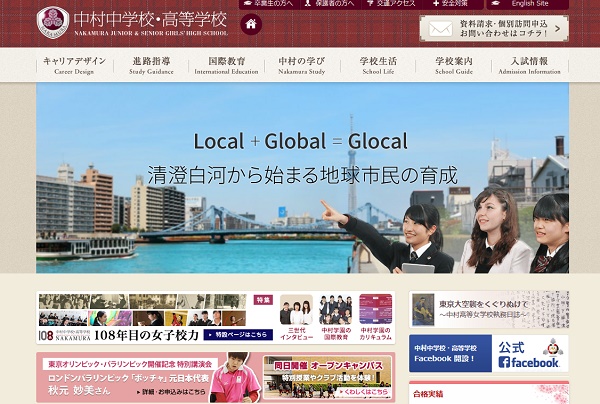Open 三世代インタビュー thumbnail
The height and width of the screenshot is (404, 600).
[297, 317]
